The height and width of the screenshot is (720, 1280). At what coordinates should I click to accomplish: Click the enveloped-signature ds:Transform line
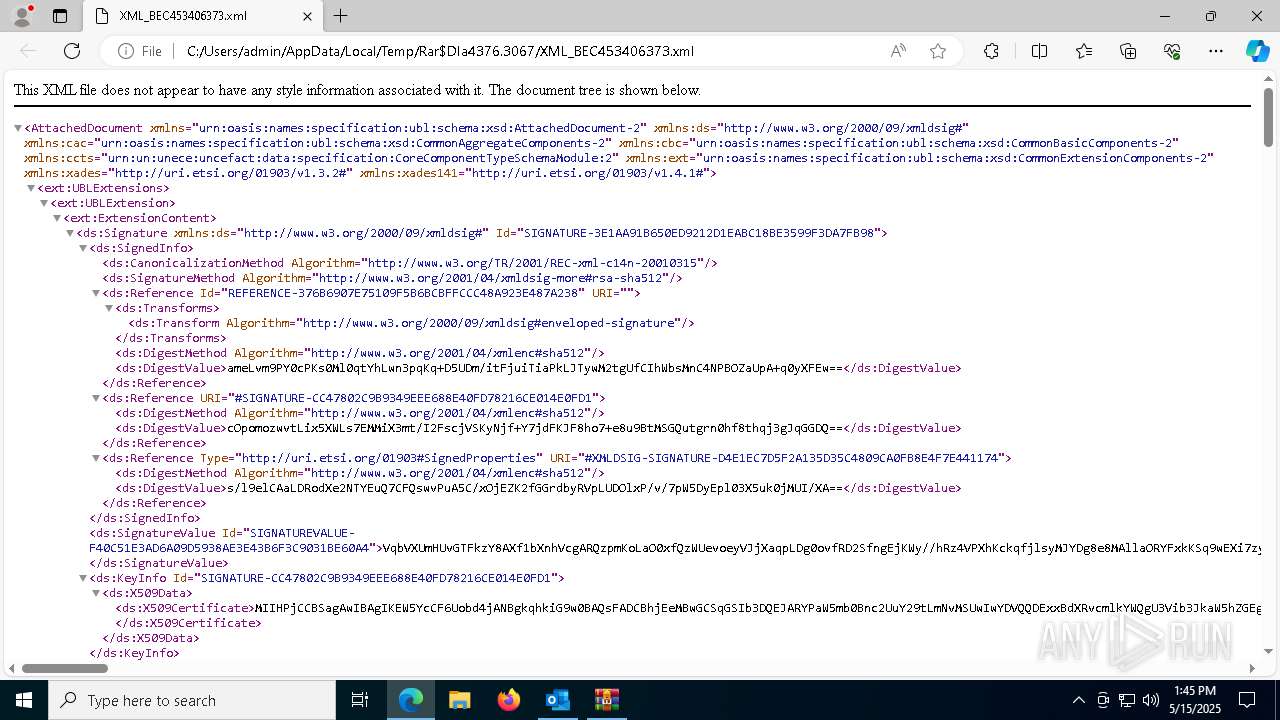click(411, 323)
